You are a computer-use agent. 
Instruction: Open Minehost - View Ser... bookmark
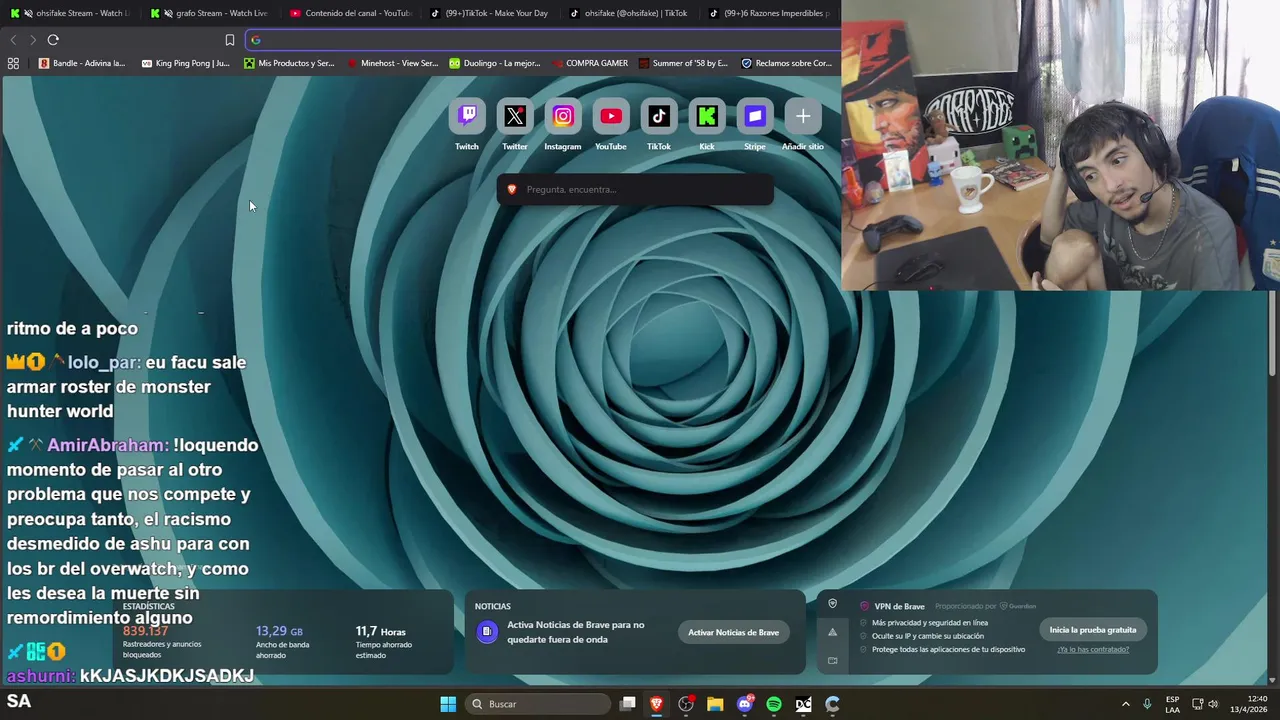(392, 63)
